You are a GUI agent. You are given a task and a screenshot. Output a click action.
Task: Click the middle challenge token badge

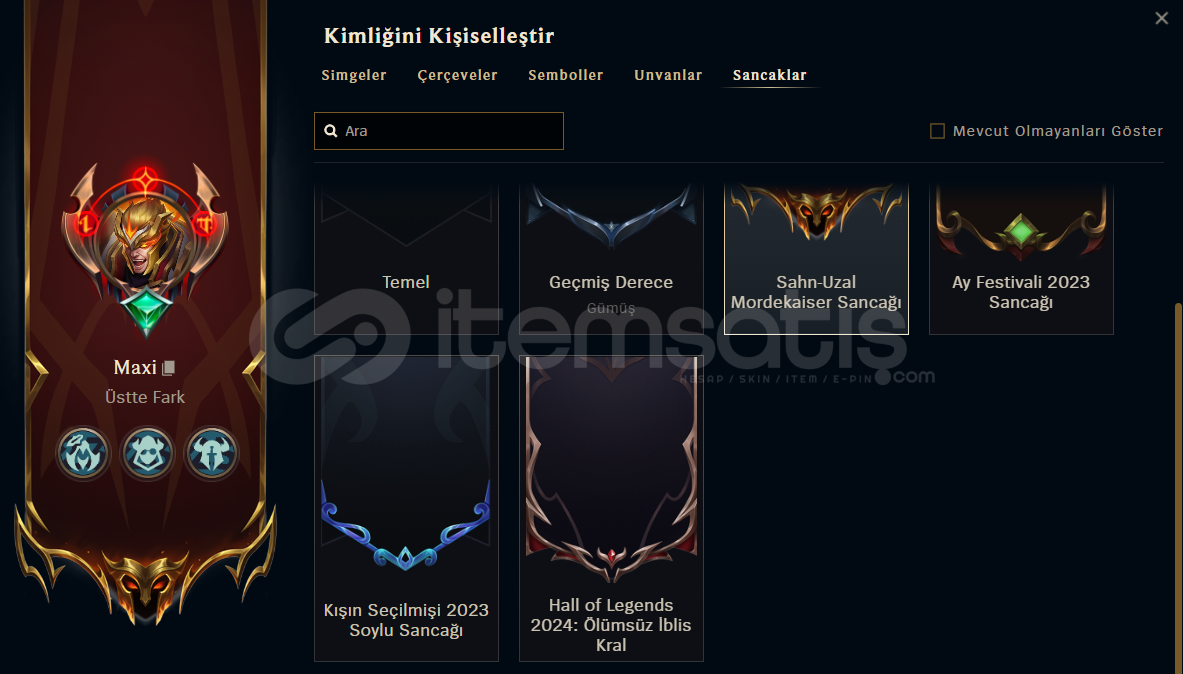coord(147,453)
